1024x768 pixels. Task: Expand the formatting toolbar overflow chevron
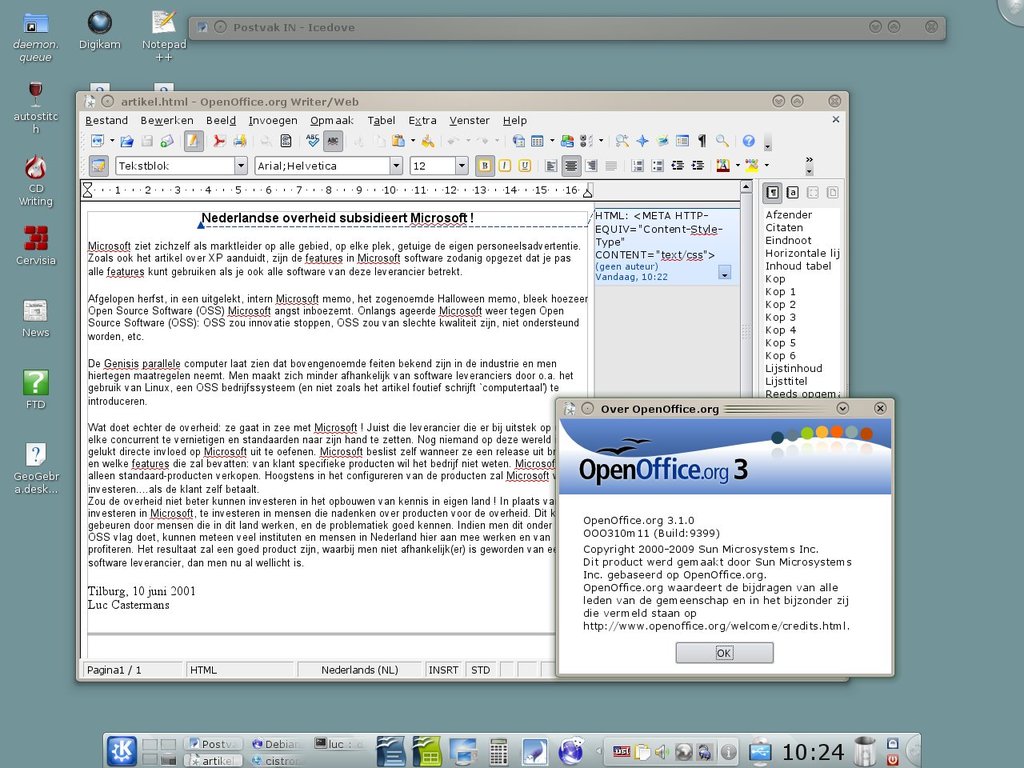click(809, 159)
